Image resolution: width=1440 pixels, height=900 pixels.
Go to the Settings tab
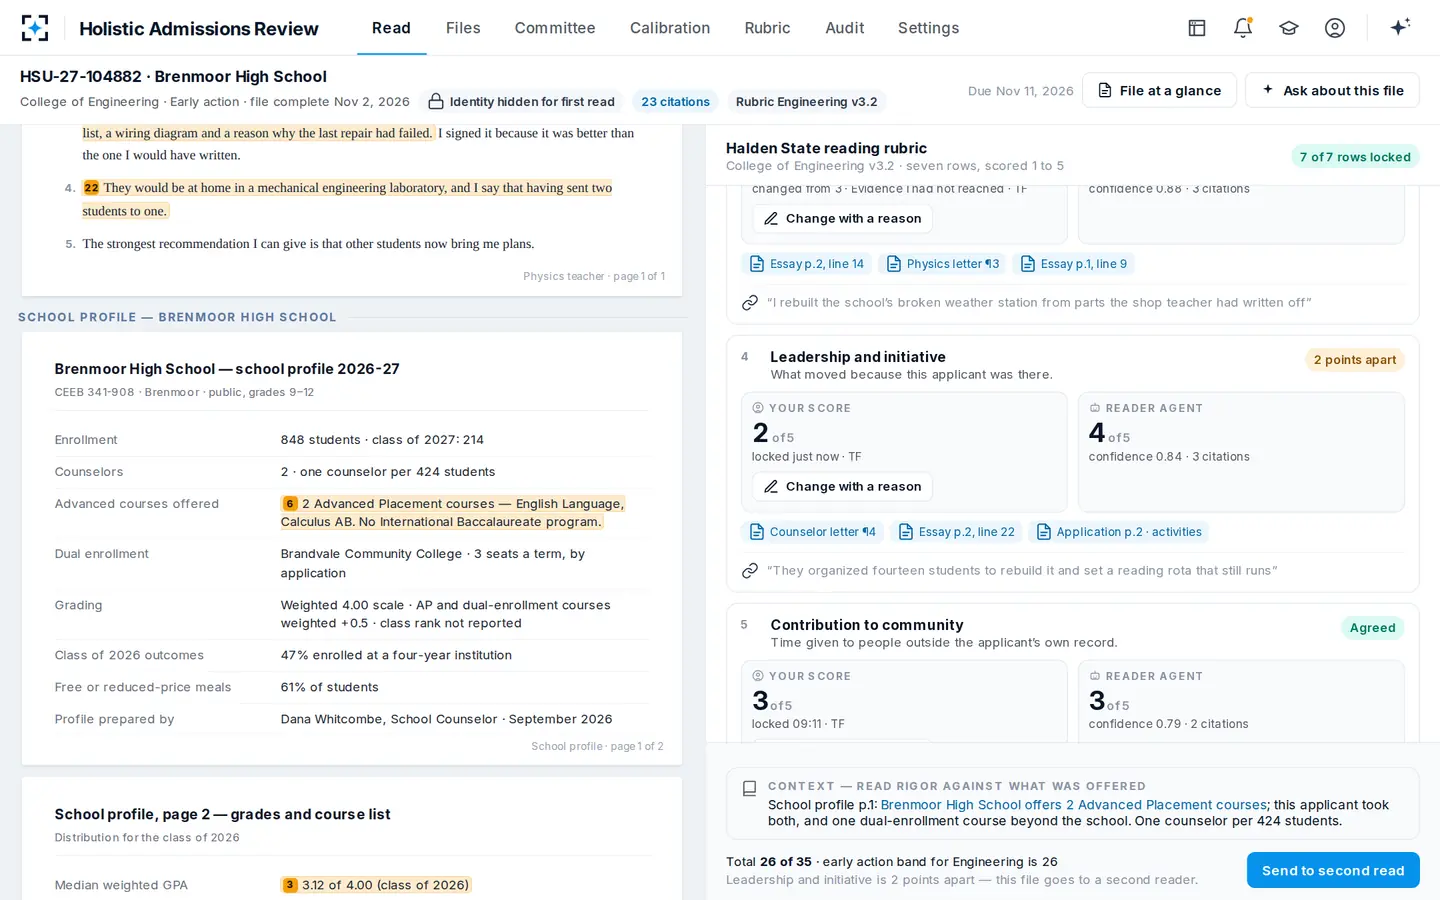coord(929,28)
